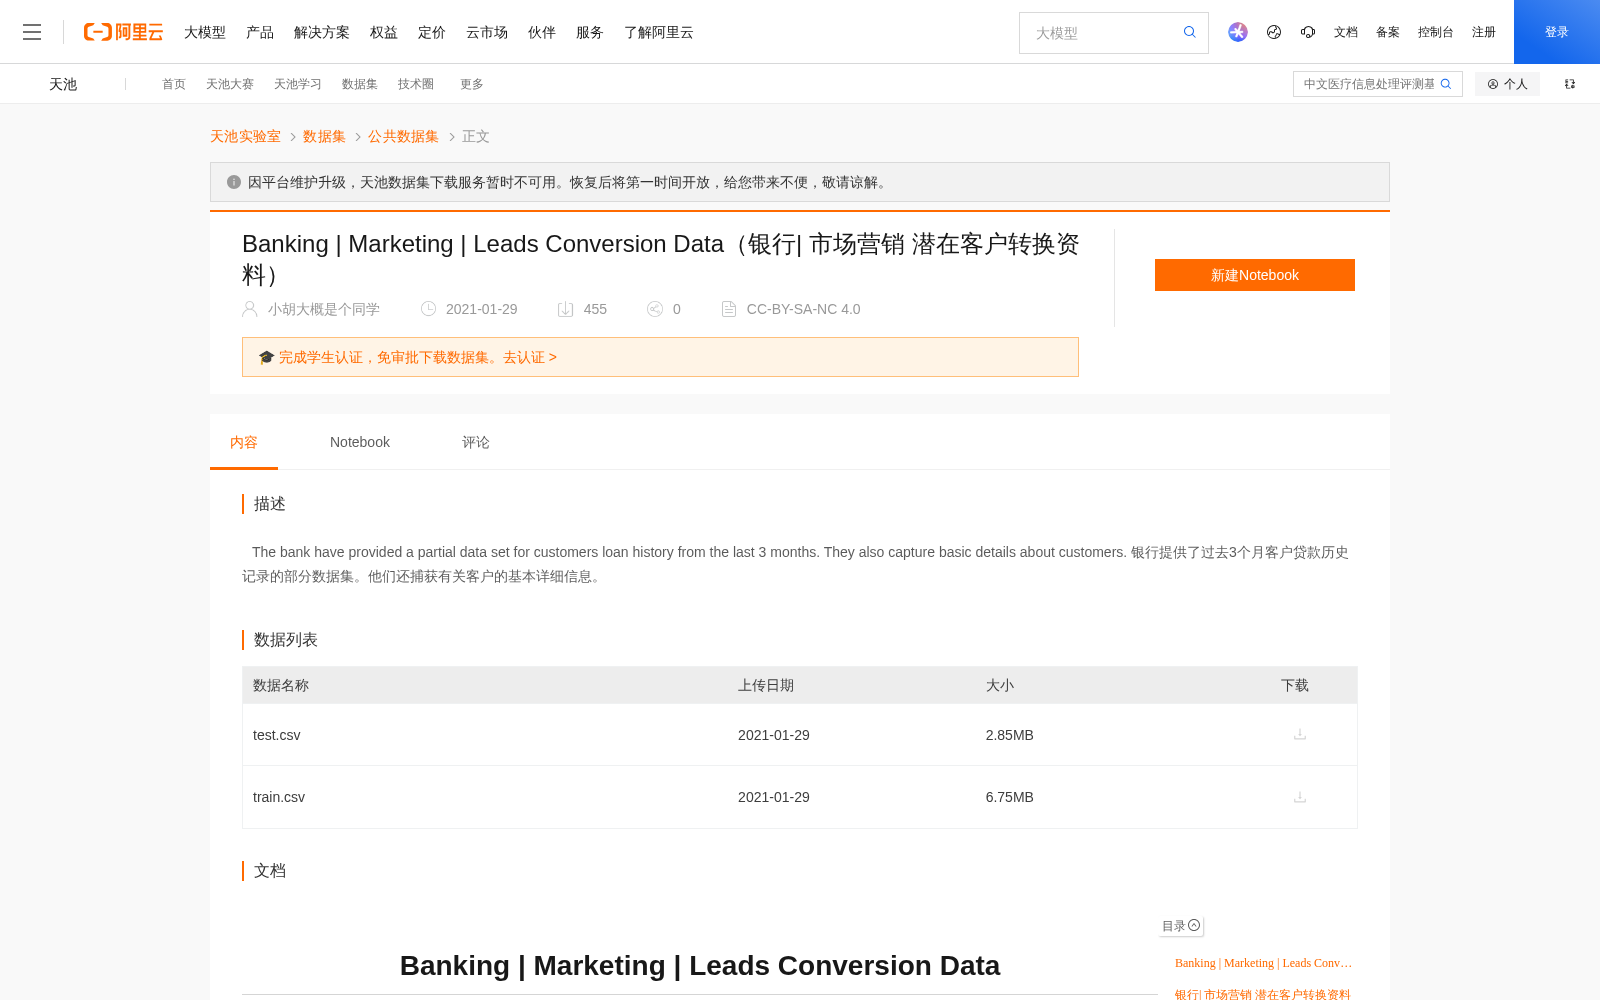
Task: Click student verification 去认证 link
Action: pos(530,357)
